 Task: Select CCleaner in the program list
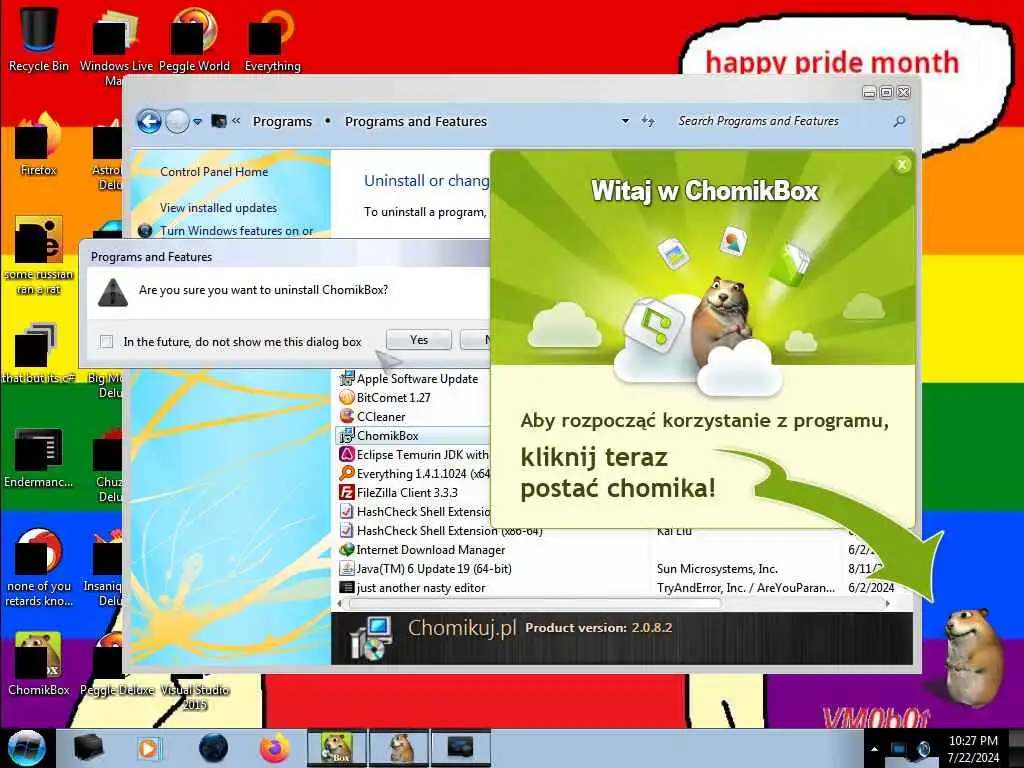coord(381,417)
